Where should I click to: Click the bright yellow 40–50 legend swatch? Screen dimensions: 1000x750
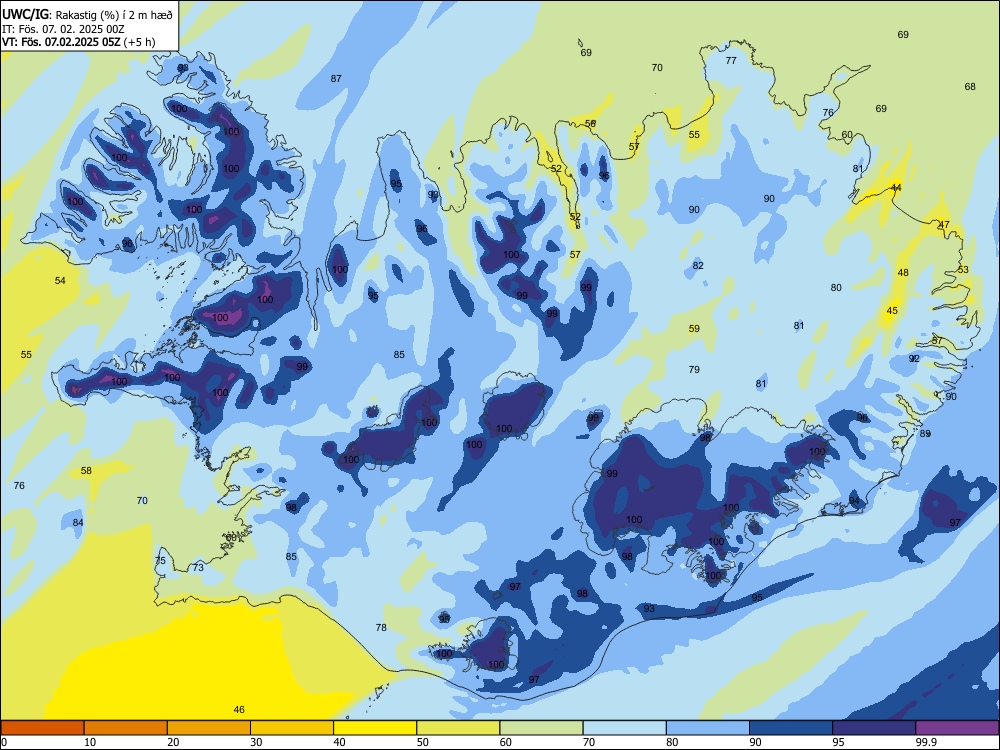[375, 728]
